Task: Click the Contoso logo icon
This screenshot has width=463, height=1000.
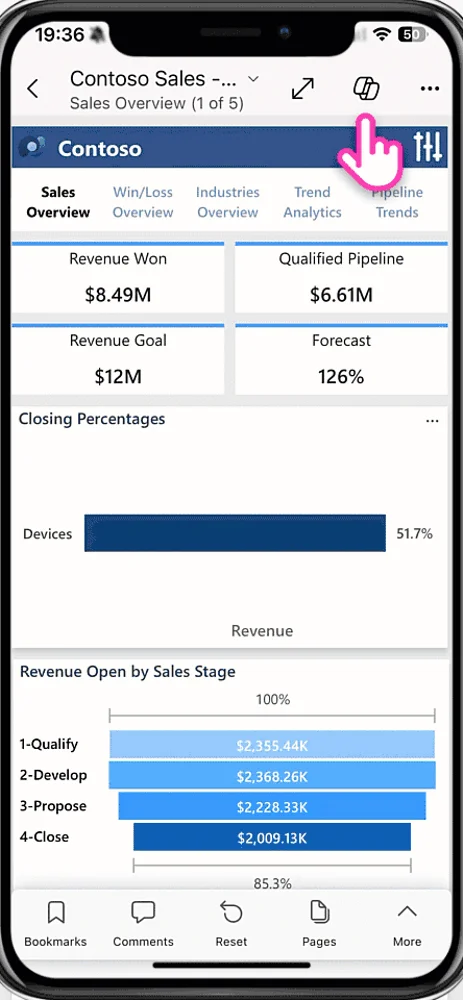Action: click(x=31, y=147)
